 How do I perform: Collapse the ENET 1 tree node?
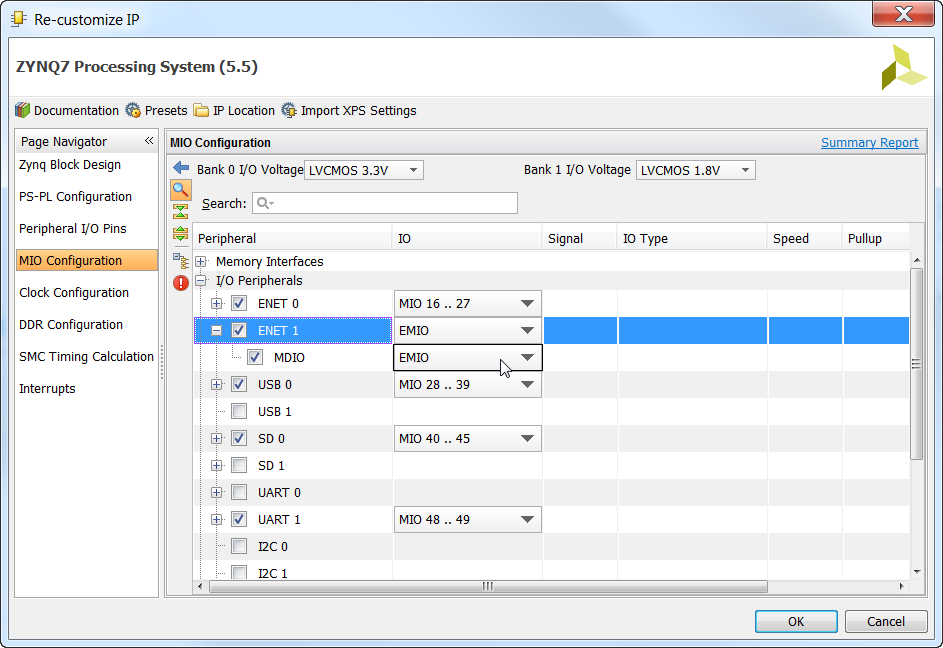pos(217,330)
